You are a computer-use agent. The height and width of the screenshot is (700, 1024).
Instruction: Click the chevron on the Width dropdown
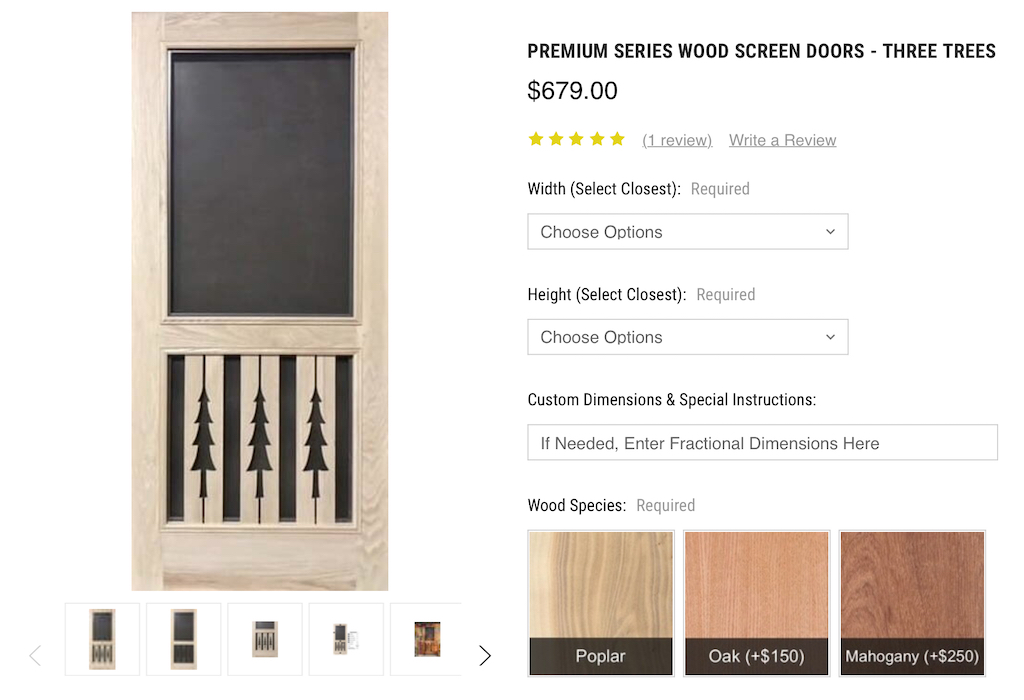pyautogui.click(x=830, y=231)
